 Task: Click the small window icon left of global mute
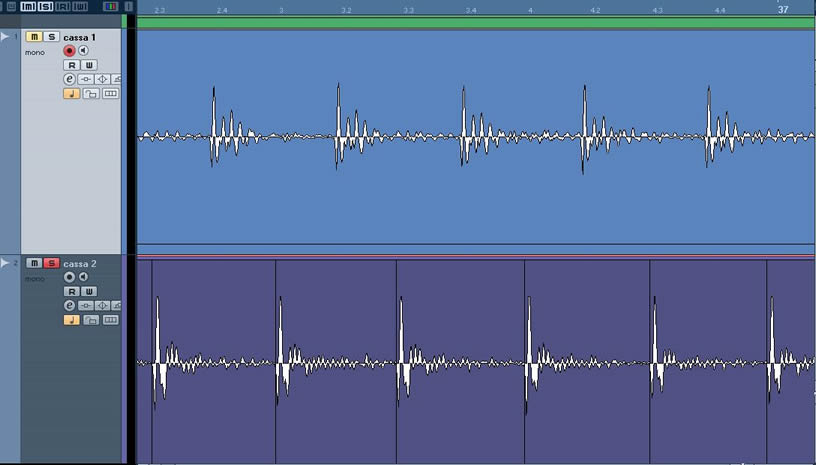[x=11, y=7]
